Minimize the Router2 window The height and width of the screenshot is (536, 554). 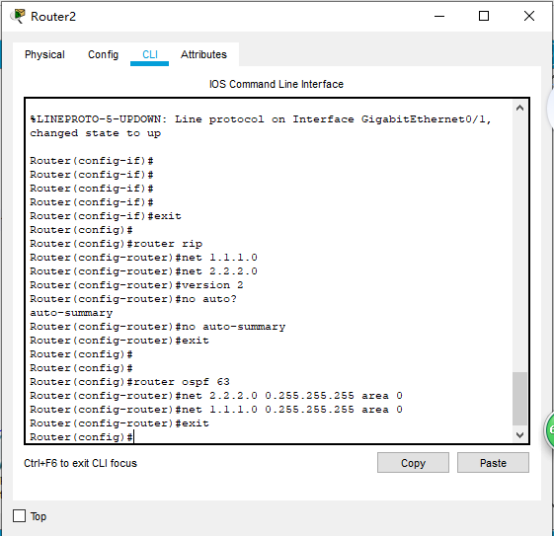click(439, 16)
